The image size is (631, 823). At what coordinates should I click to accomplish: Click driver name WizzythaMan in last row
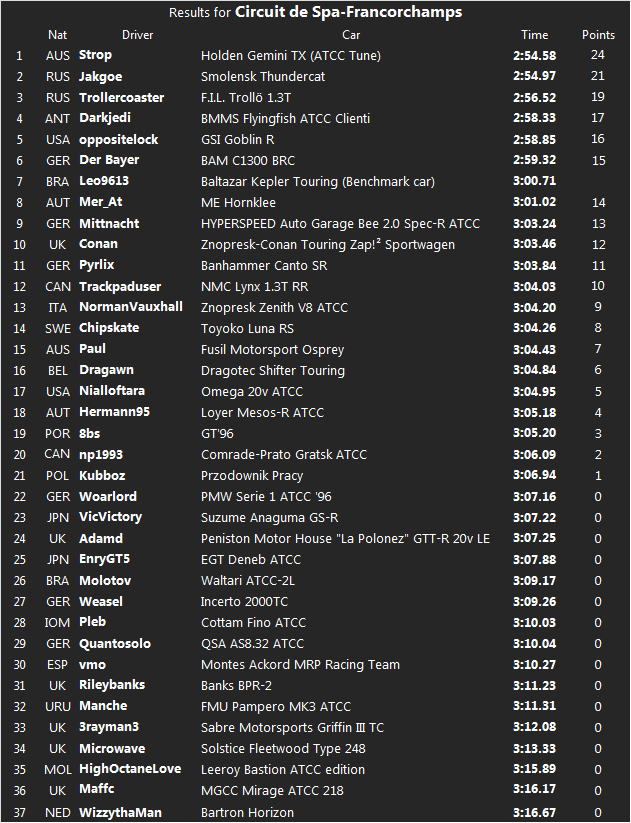pyautogui.click(x=120, y=811)
